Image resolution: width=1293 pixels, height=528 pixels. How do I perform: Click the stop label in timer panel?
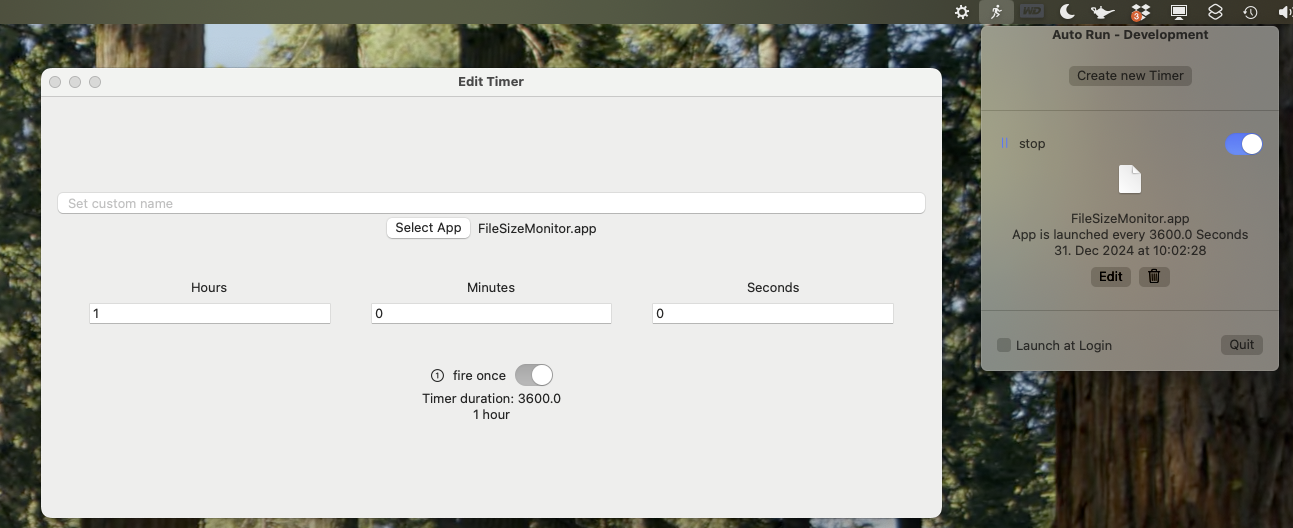1032,144
